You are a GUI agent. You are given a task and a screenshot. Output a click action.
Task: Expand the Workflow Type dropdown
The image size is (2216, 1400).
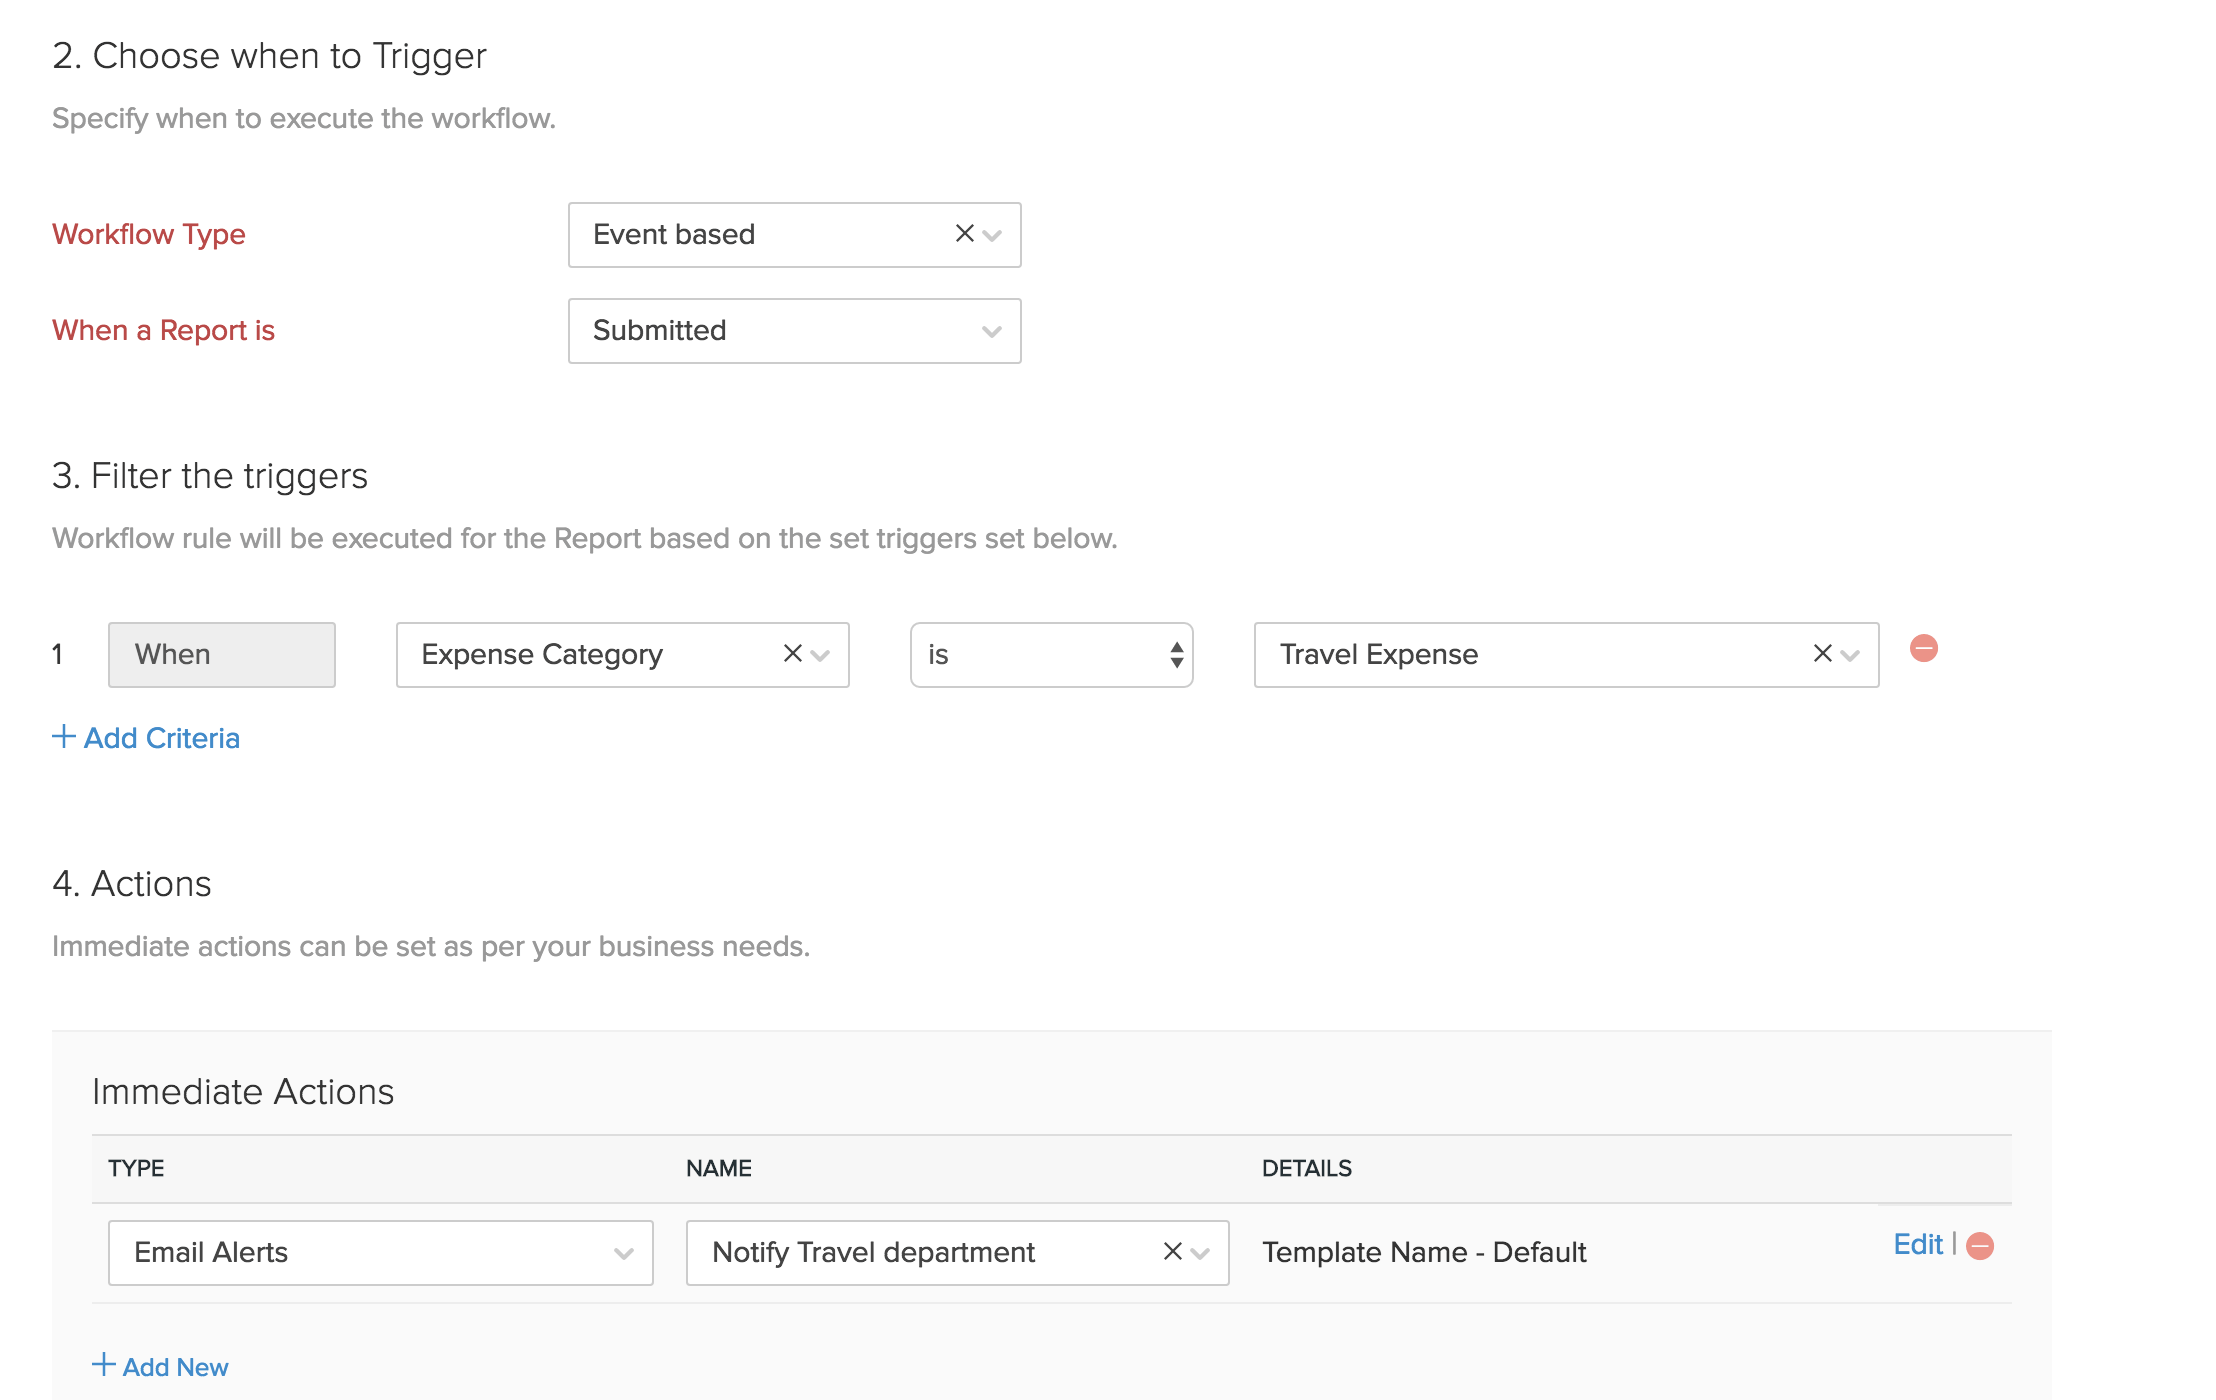pos(991,236)
